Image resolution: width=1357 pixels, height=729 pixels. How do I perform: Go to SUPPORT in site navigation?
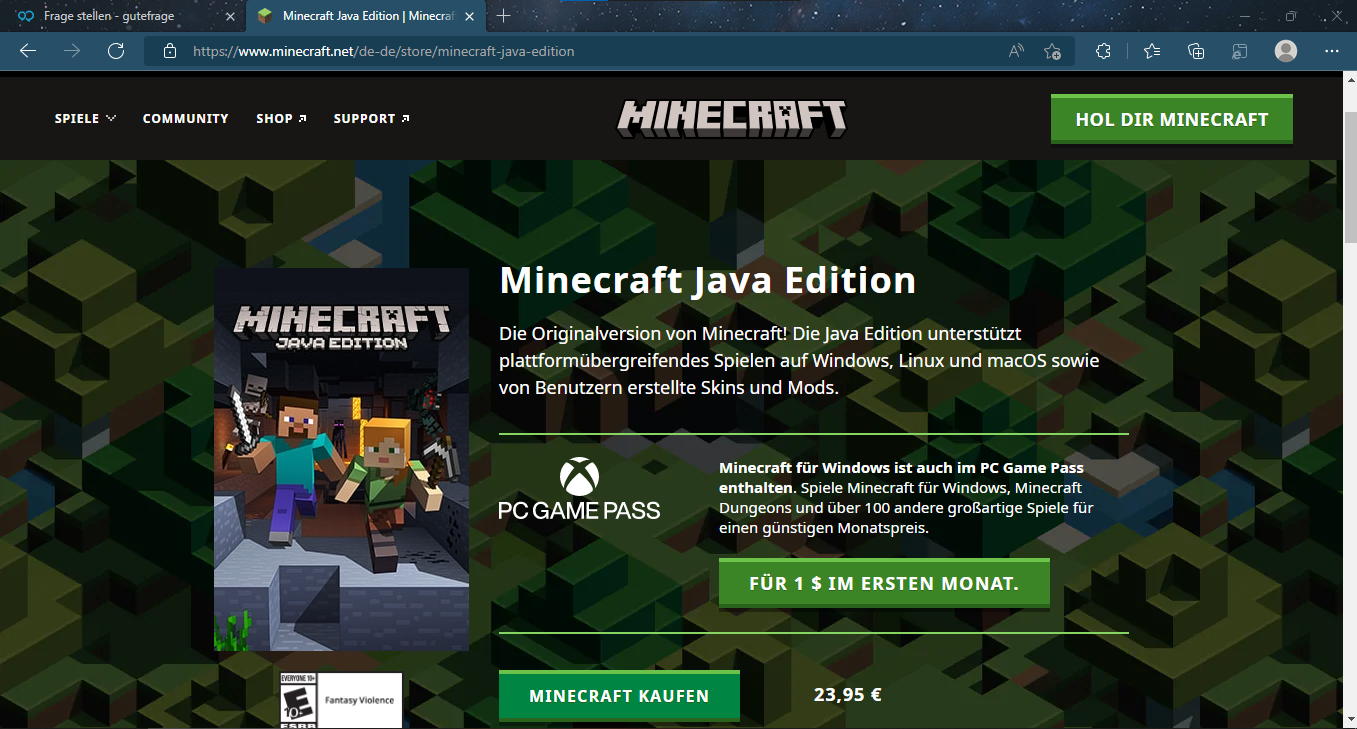371,118
